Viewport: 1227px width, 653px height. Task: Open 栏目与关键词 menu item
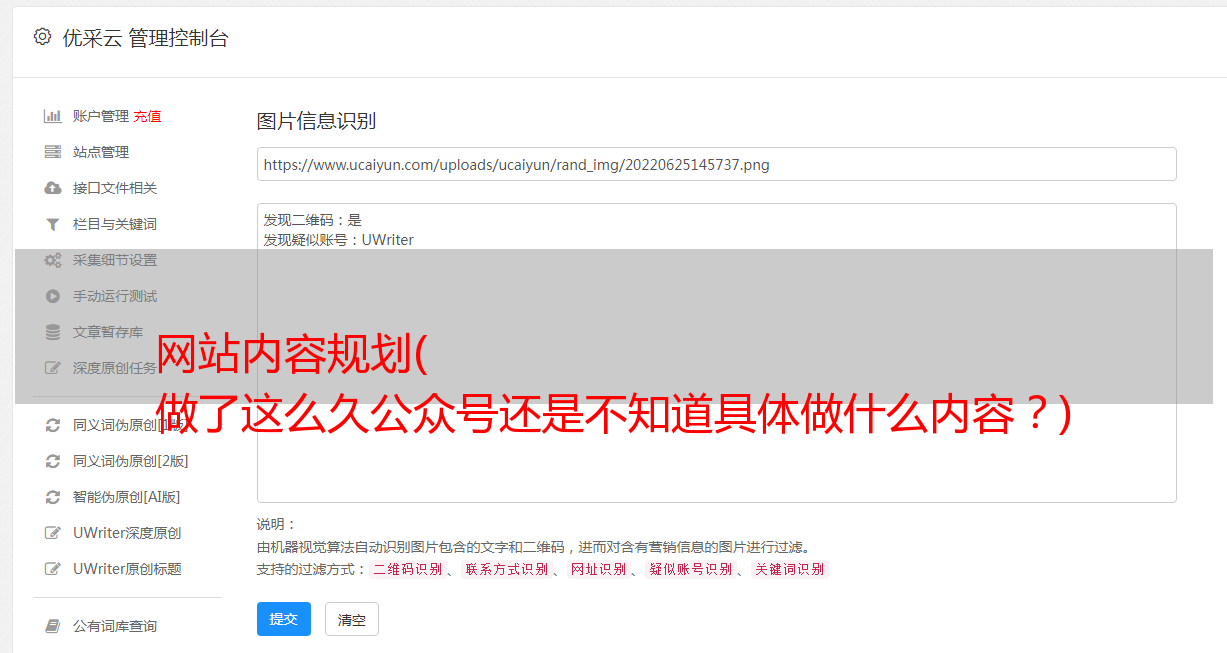(x=115, y=224)
